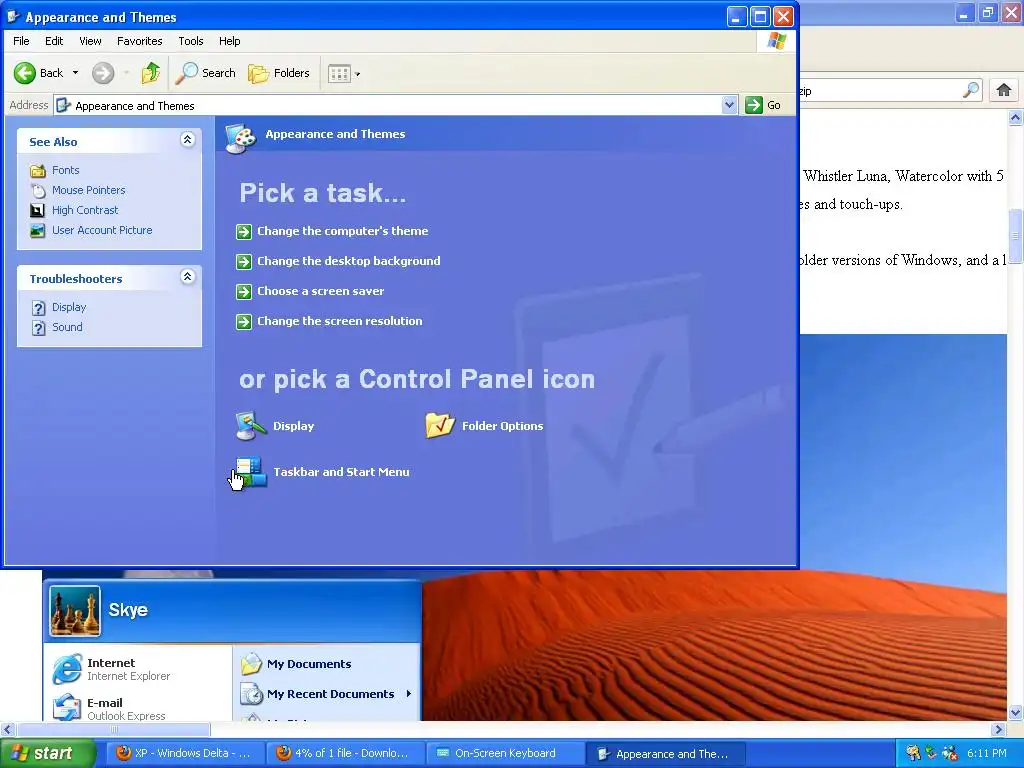
Task: Open the Favorites menu
Action: click(x=140, y=41)
